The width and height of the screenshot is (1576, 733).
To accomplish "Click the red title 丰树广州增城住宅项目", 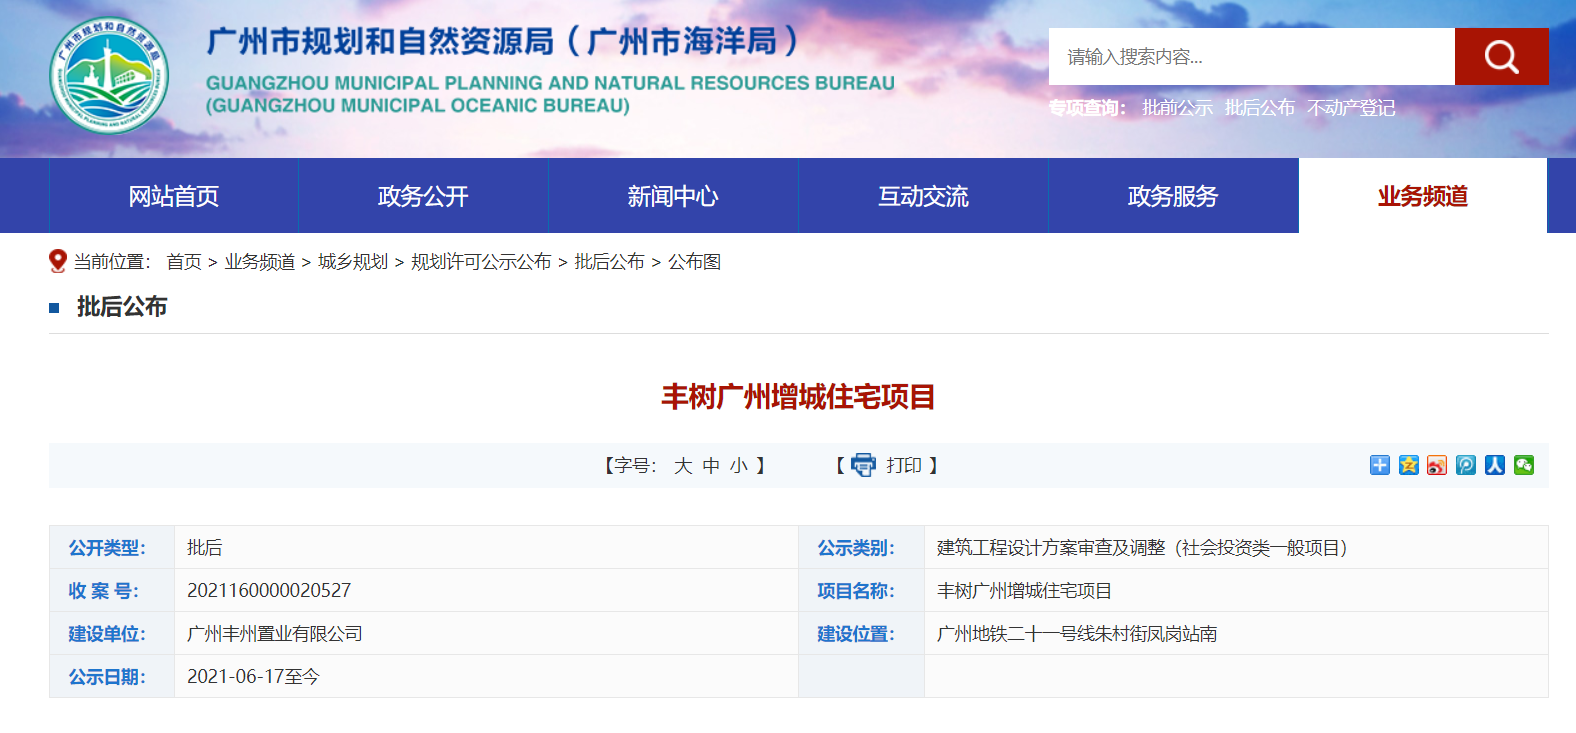I will [798, 397].
